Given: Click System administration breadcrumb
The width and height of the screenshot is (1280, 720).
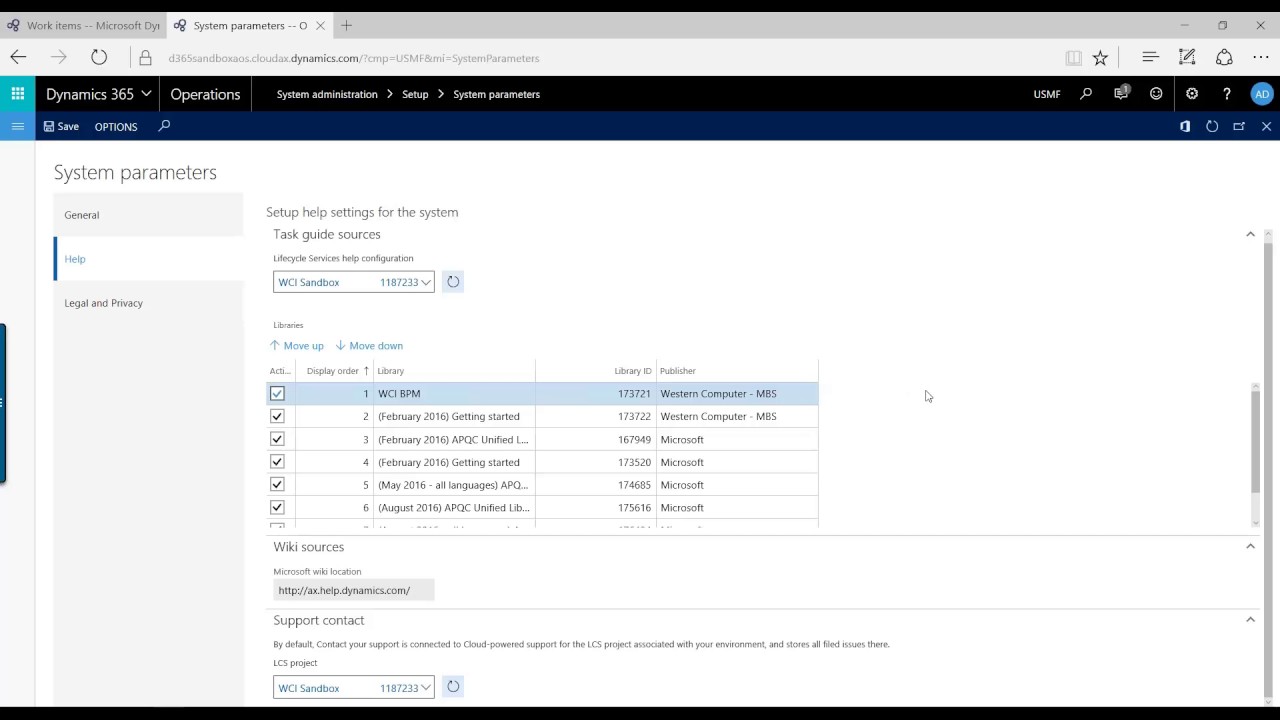Looking at the screenshot, I should [x=327, y=94].
